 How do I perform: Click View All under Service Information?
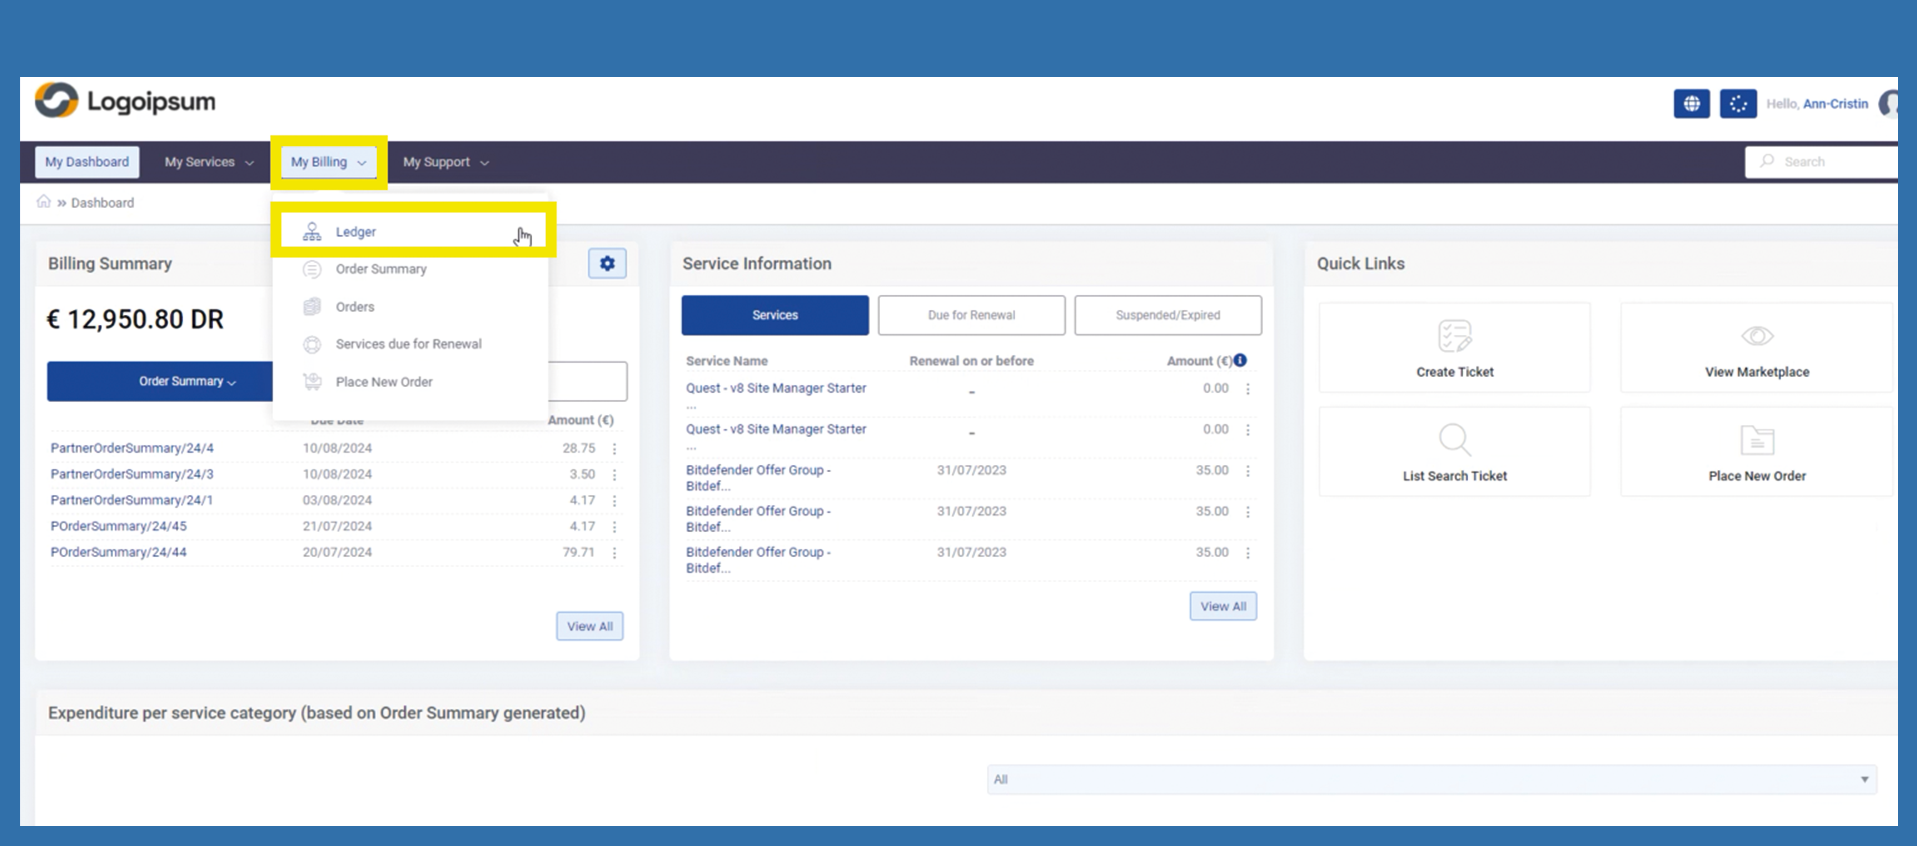tap(1222, 606)
